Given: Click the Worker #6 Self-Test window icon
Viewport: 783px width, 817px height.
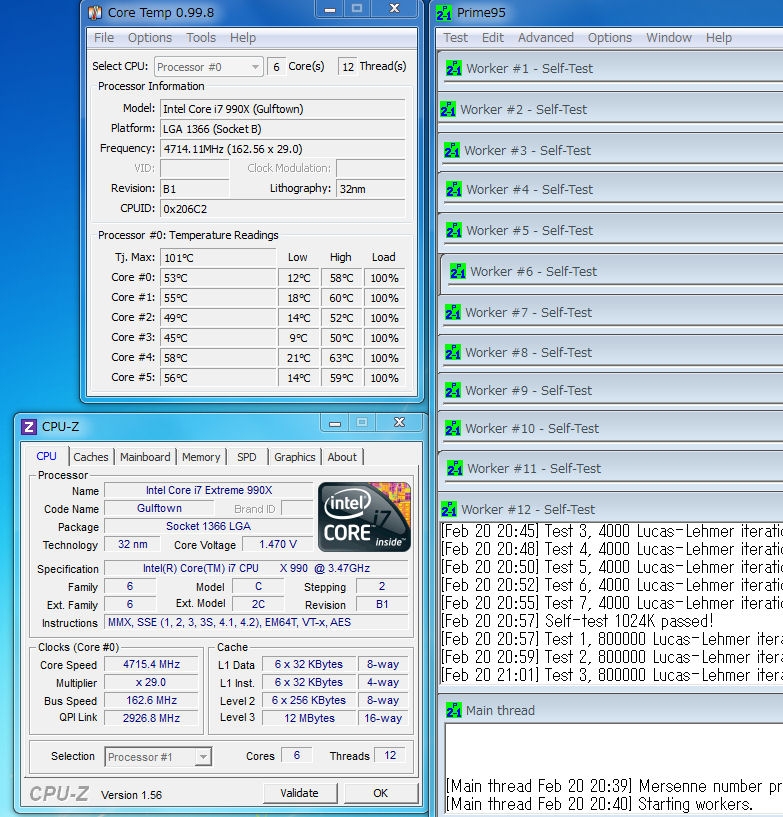Looking at the screenshot, I should point(457,271).
